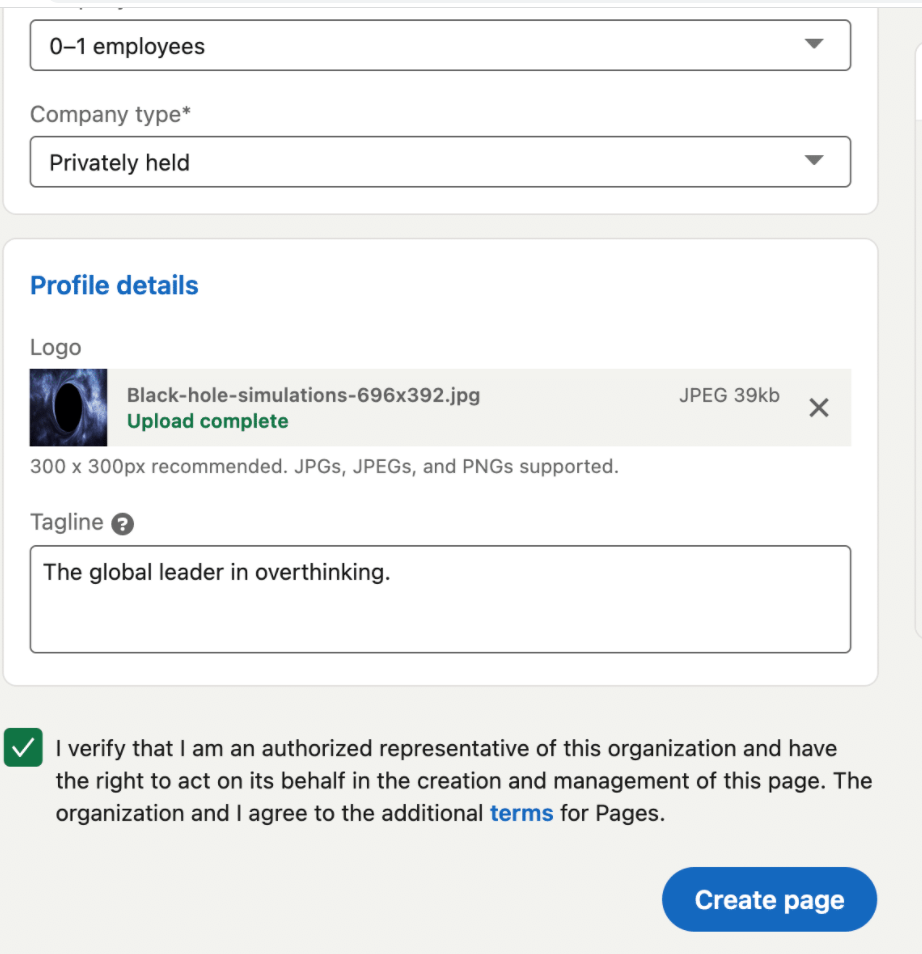
Task: Toggle the authorized representative verification checkbox
Action: [23, 748]
